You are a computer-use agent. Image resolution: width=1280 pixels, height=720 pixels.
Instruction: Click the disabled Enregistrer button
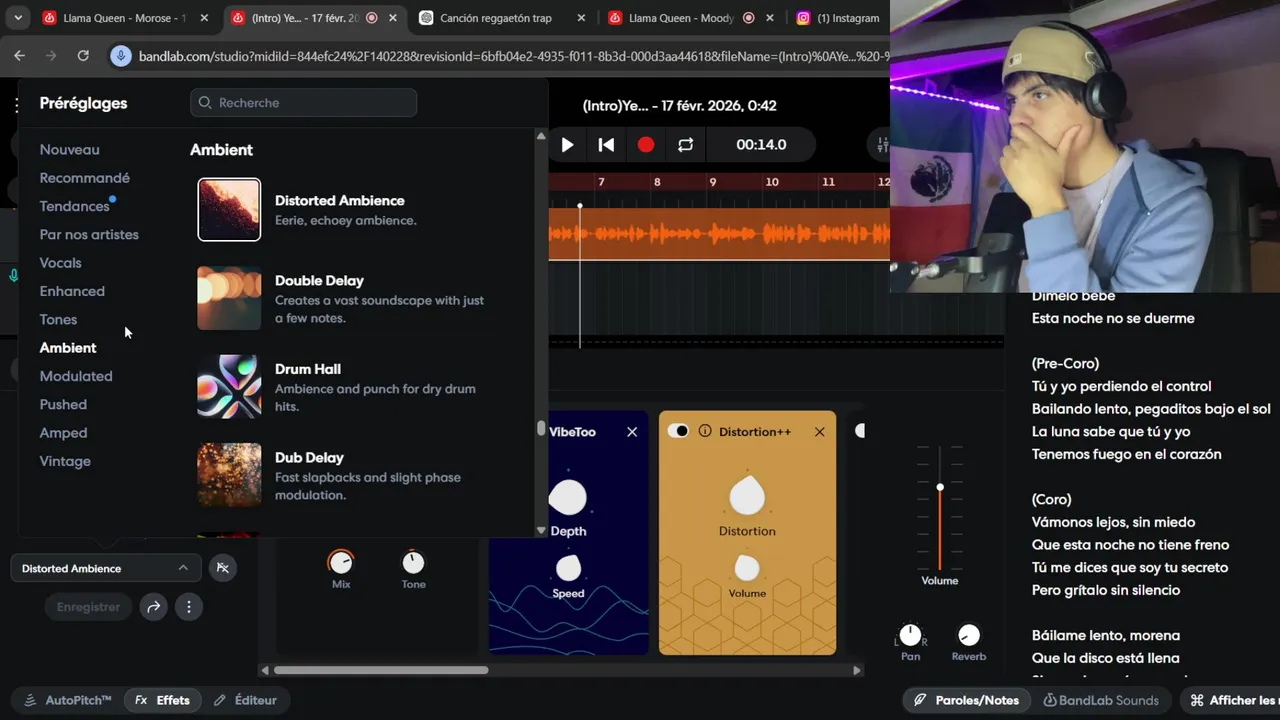(x=88, y=607)
